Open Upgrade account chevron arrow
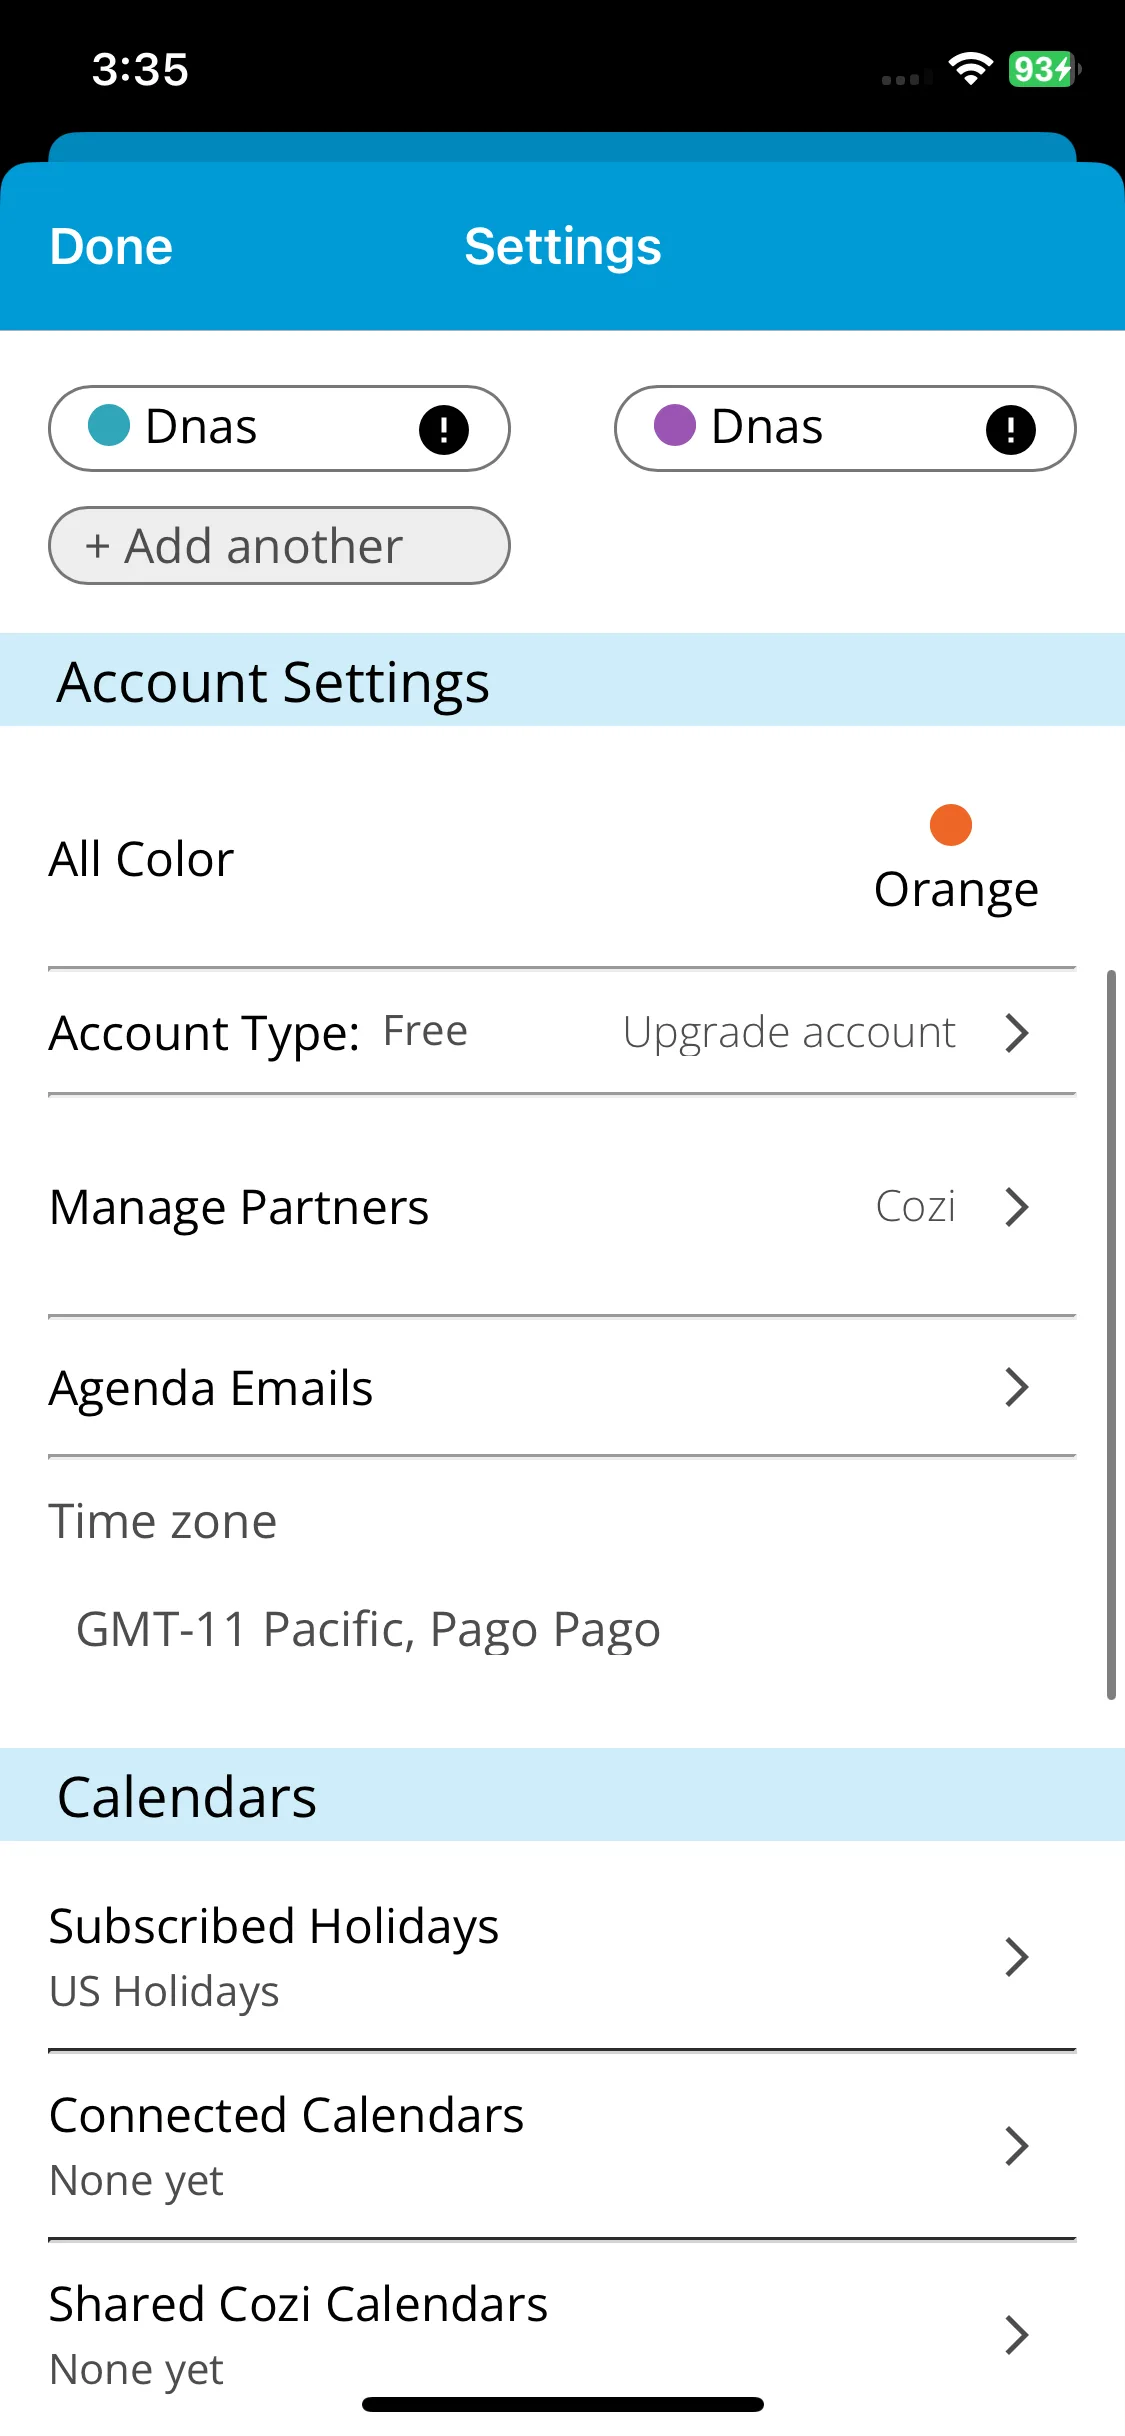 [1017, 1033]
